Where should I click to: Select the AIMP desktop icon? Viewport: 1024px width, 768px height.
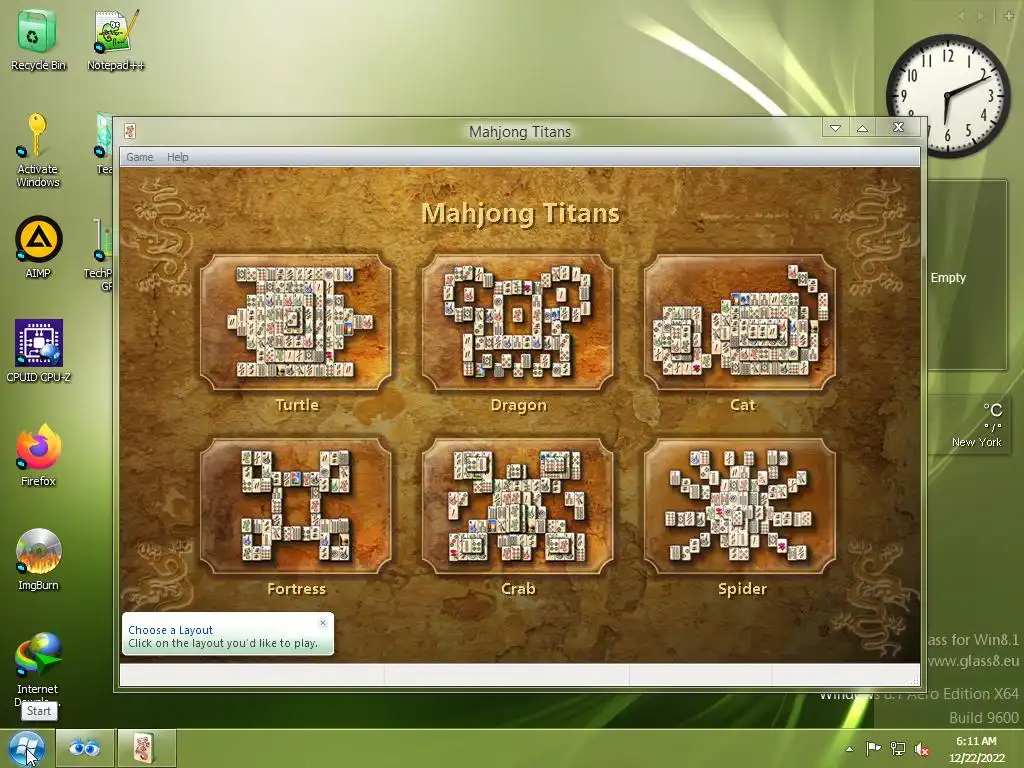click(38, 247)
